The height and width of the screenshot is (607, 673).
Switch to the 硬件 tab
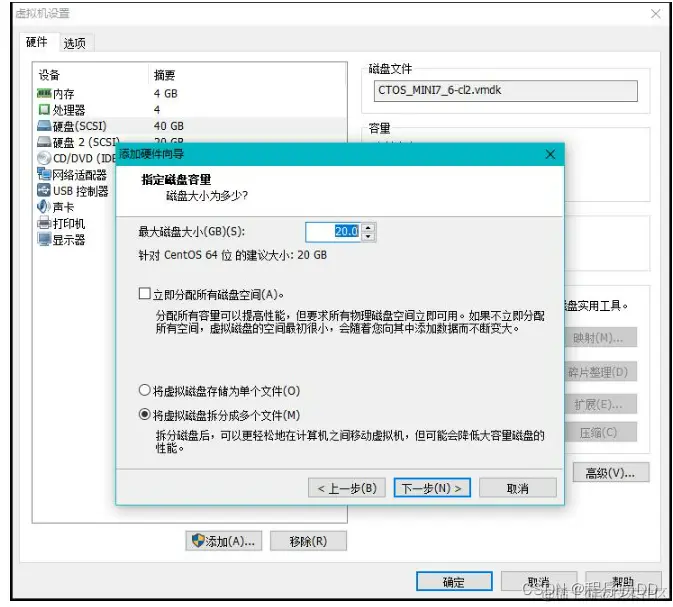coord(37,42)
